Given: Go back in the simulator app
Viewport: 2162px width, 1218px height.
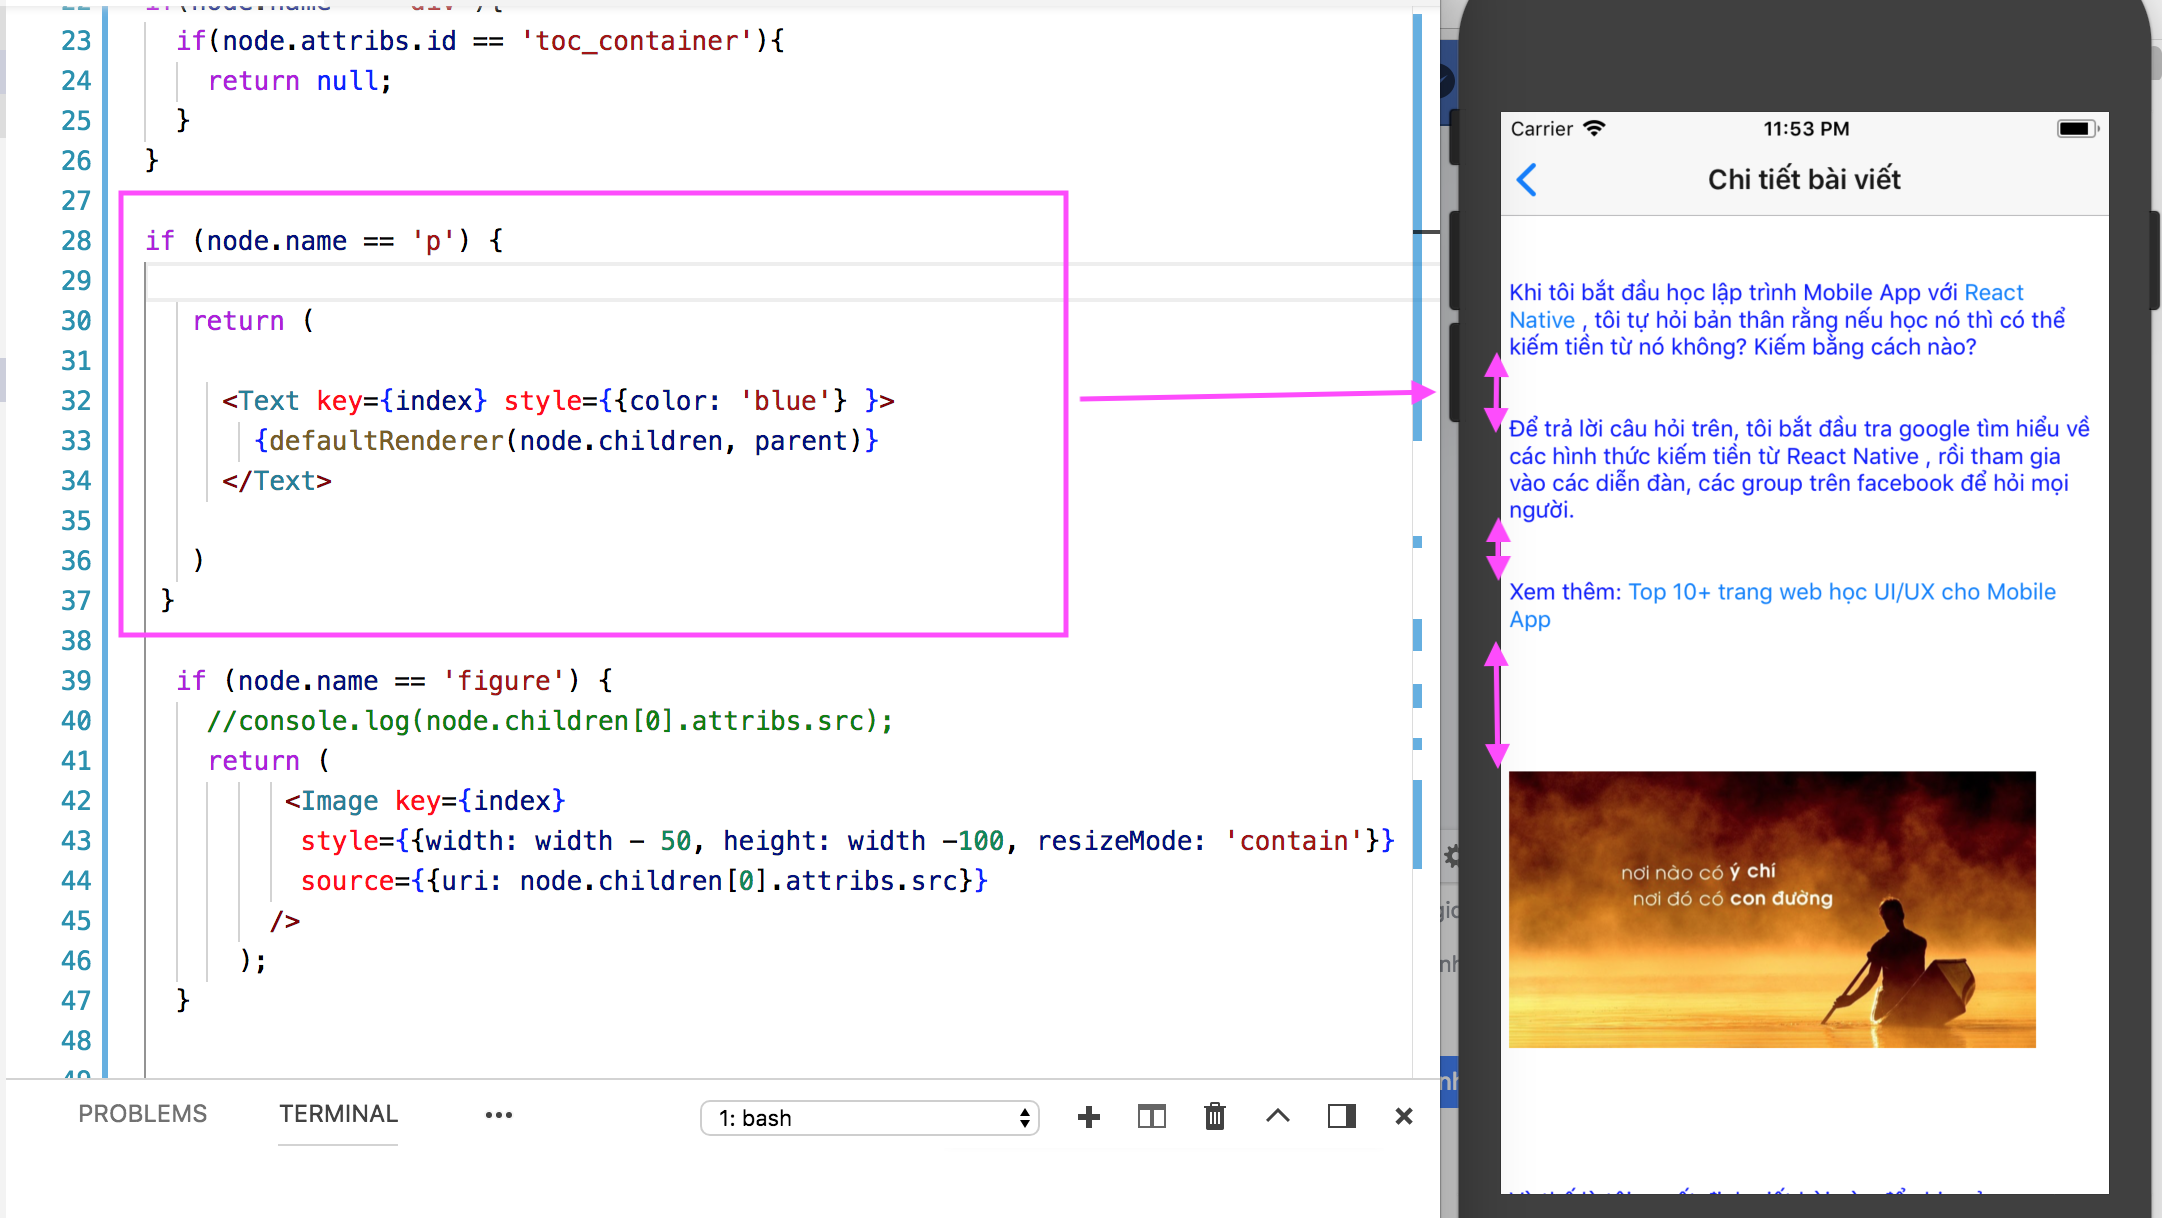Looking at the screenshot, I should coord(1526,180).
